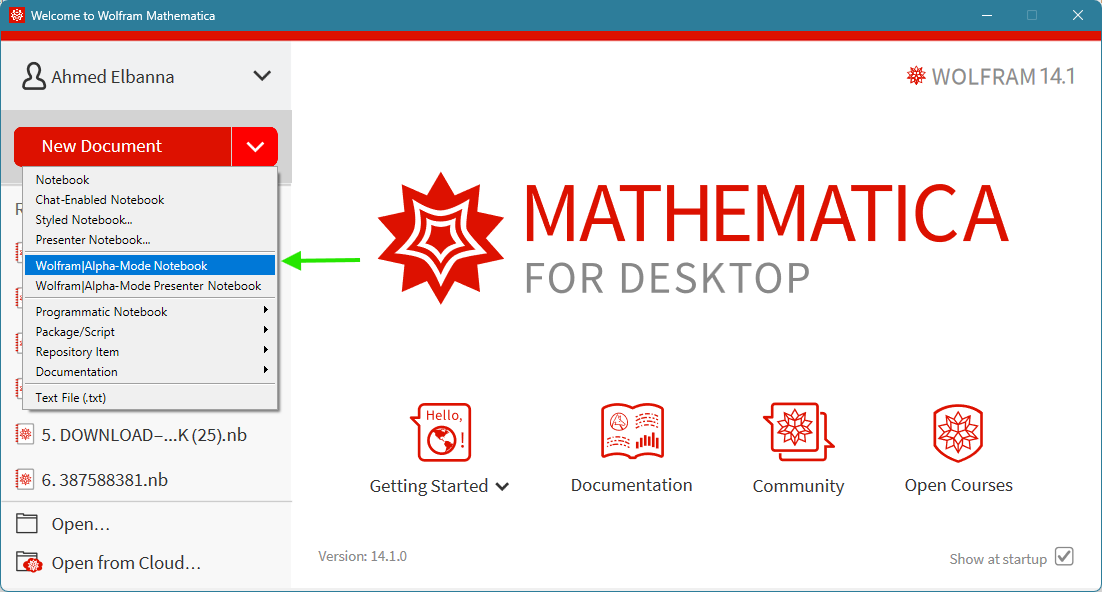Click the Show at startup label

coord(998,559)
